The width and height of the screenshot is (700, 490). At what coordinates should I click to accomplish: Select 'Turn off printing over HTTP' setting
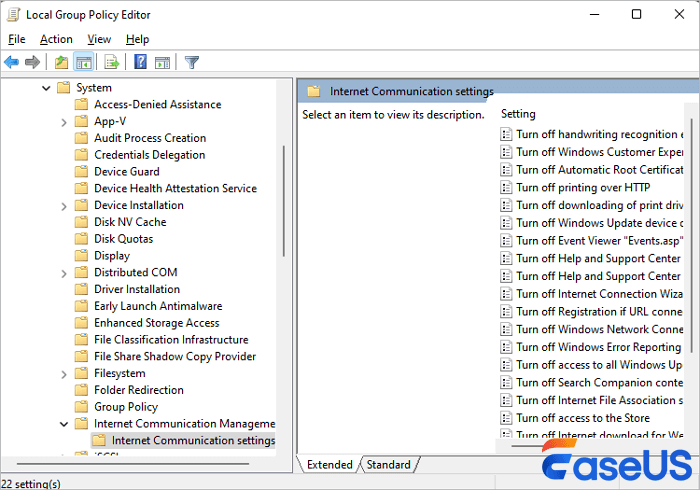coord(582,187)
